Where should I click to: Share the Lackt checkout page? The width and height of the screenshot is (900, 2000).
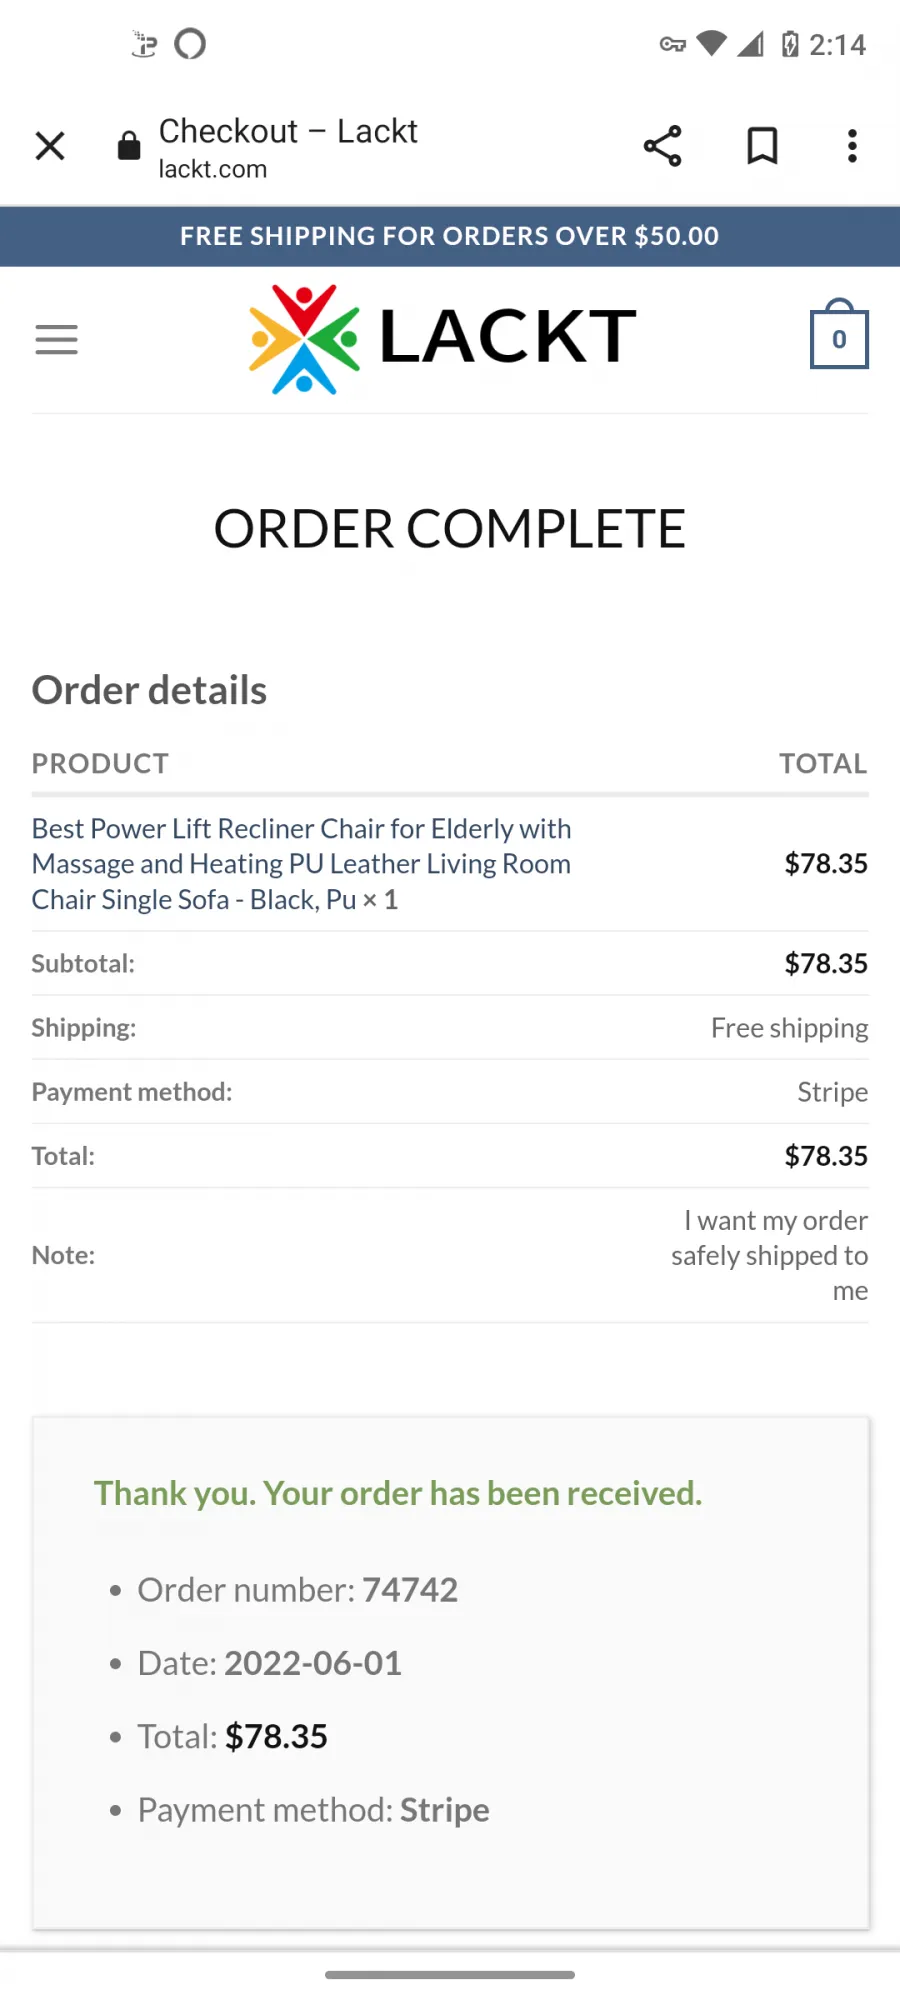click(x=662, y=146)
